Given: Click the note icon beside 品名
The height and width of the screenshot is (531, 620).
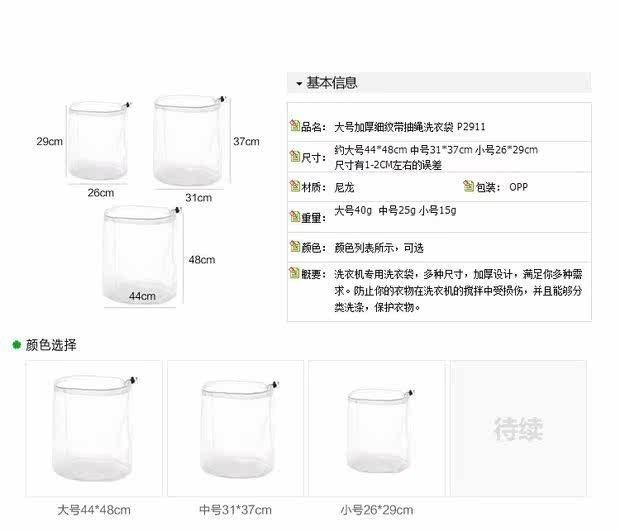Looking at the screenshot, I should [295, 126].
